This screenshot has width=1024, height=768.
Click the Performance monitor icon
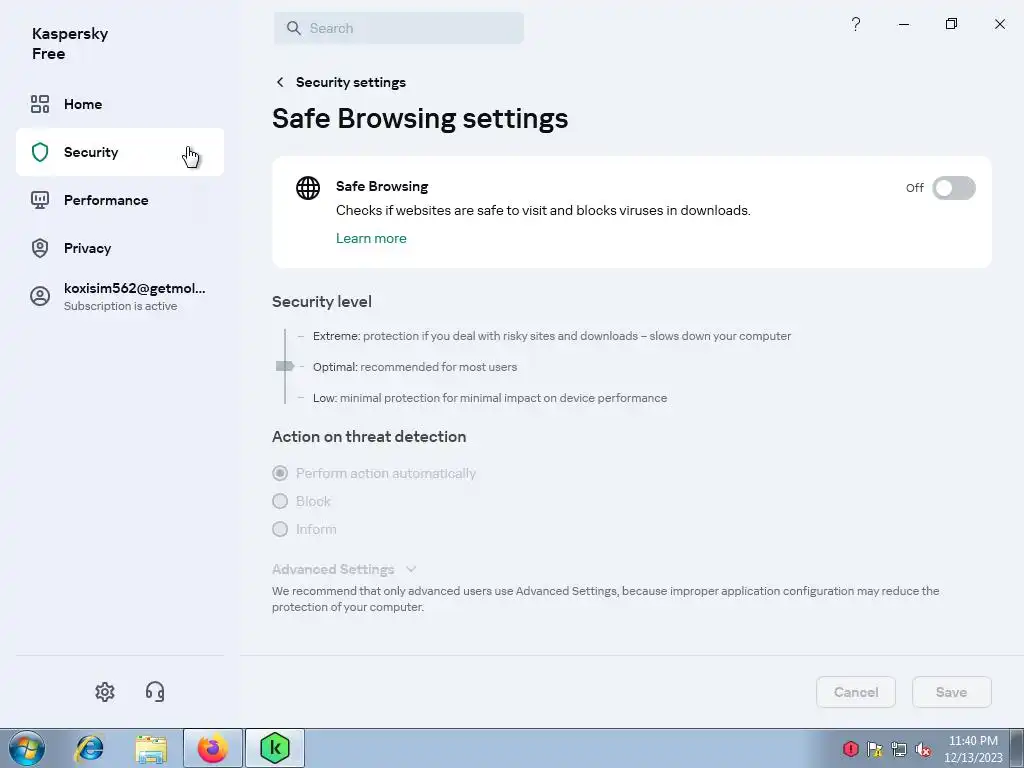tap(40, 200)
